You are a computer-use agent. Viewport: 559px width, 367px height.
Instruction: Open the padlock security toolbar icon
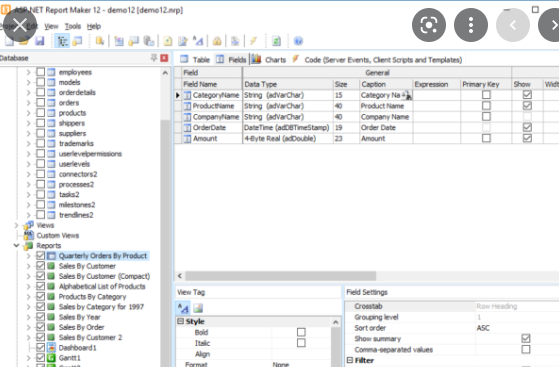pyautogui.click(x=217, y=41)
